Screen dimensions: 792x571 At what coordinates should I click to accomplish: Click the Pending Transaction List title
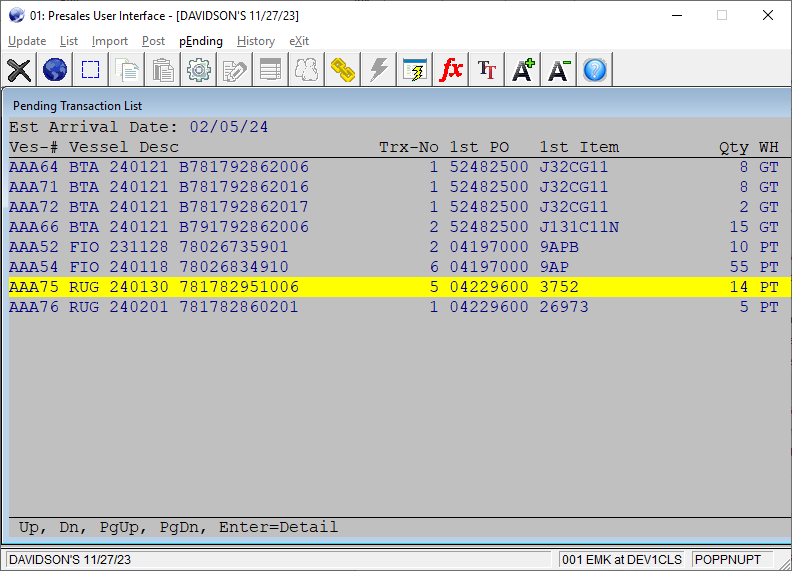pyautogui.click(x=77, y=106)
